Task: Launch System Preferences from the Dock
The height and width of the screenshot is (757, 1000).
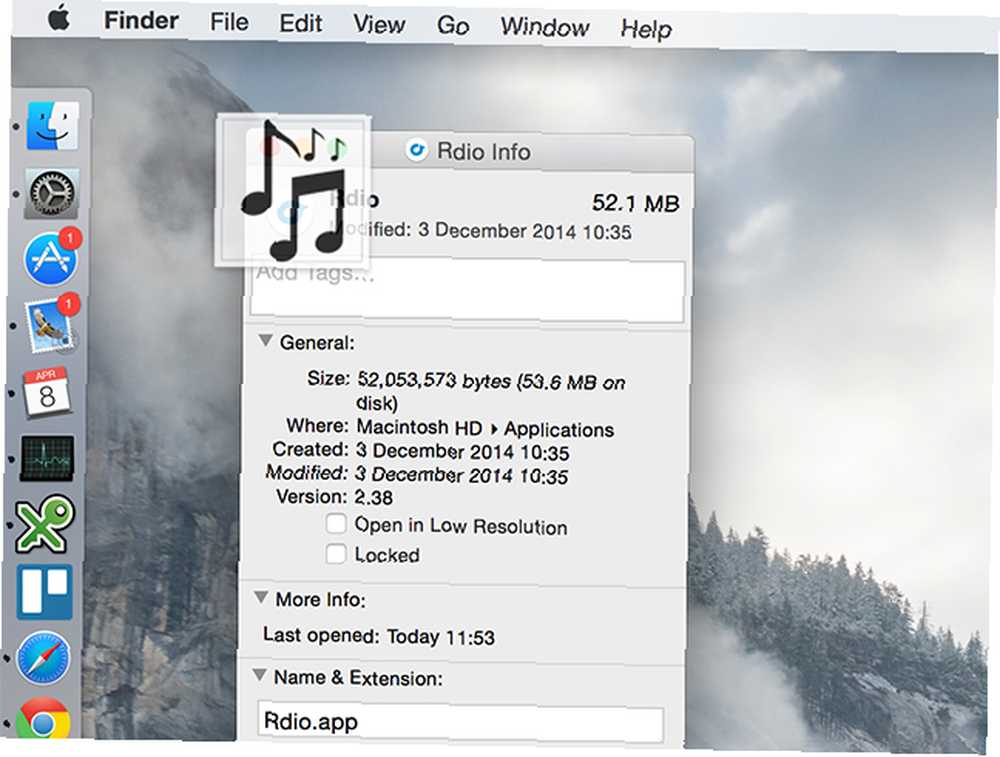Action: (x=52, y=193)
